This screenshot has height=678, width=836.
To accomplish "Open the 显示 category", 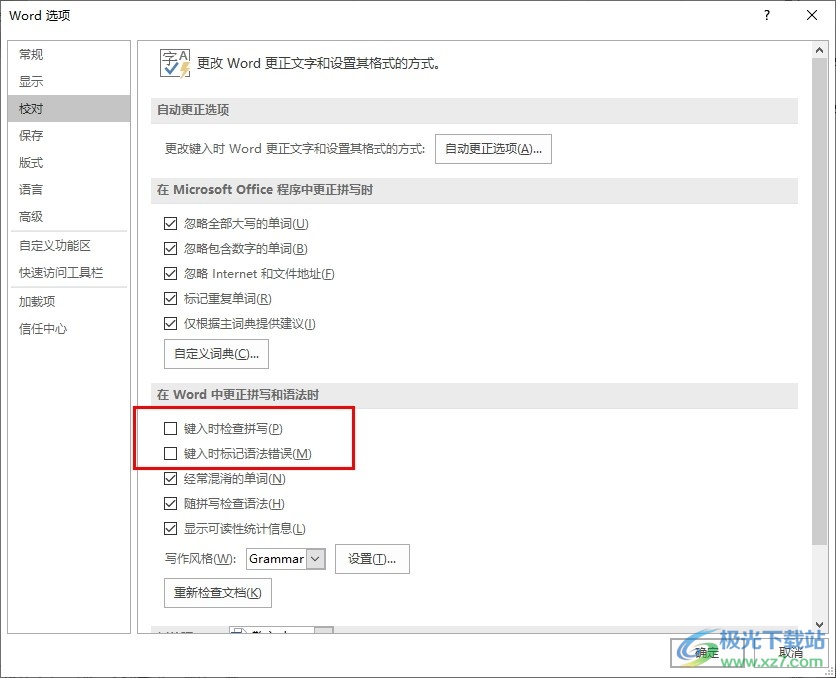I will tap(69, 82).
